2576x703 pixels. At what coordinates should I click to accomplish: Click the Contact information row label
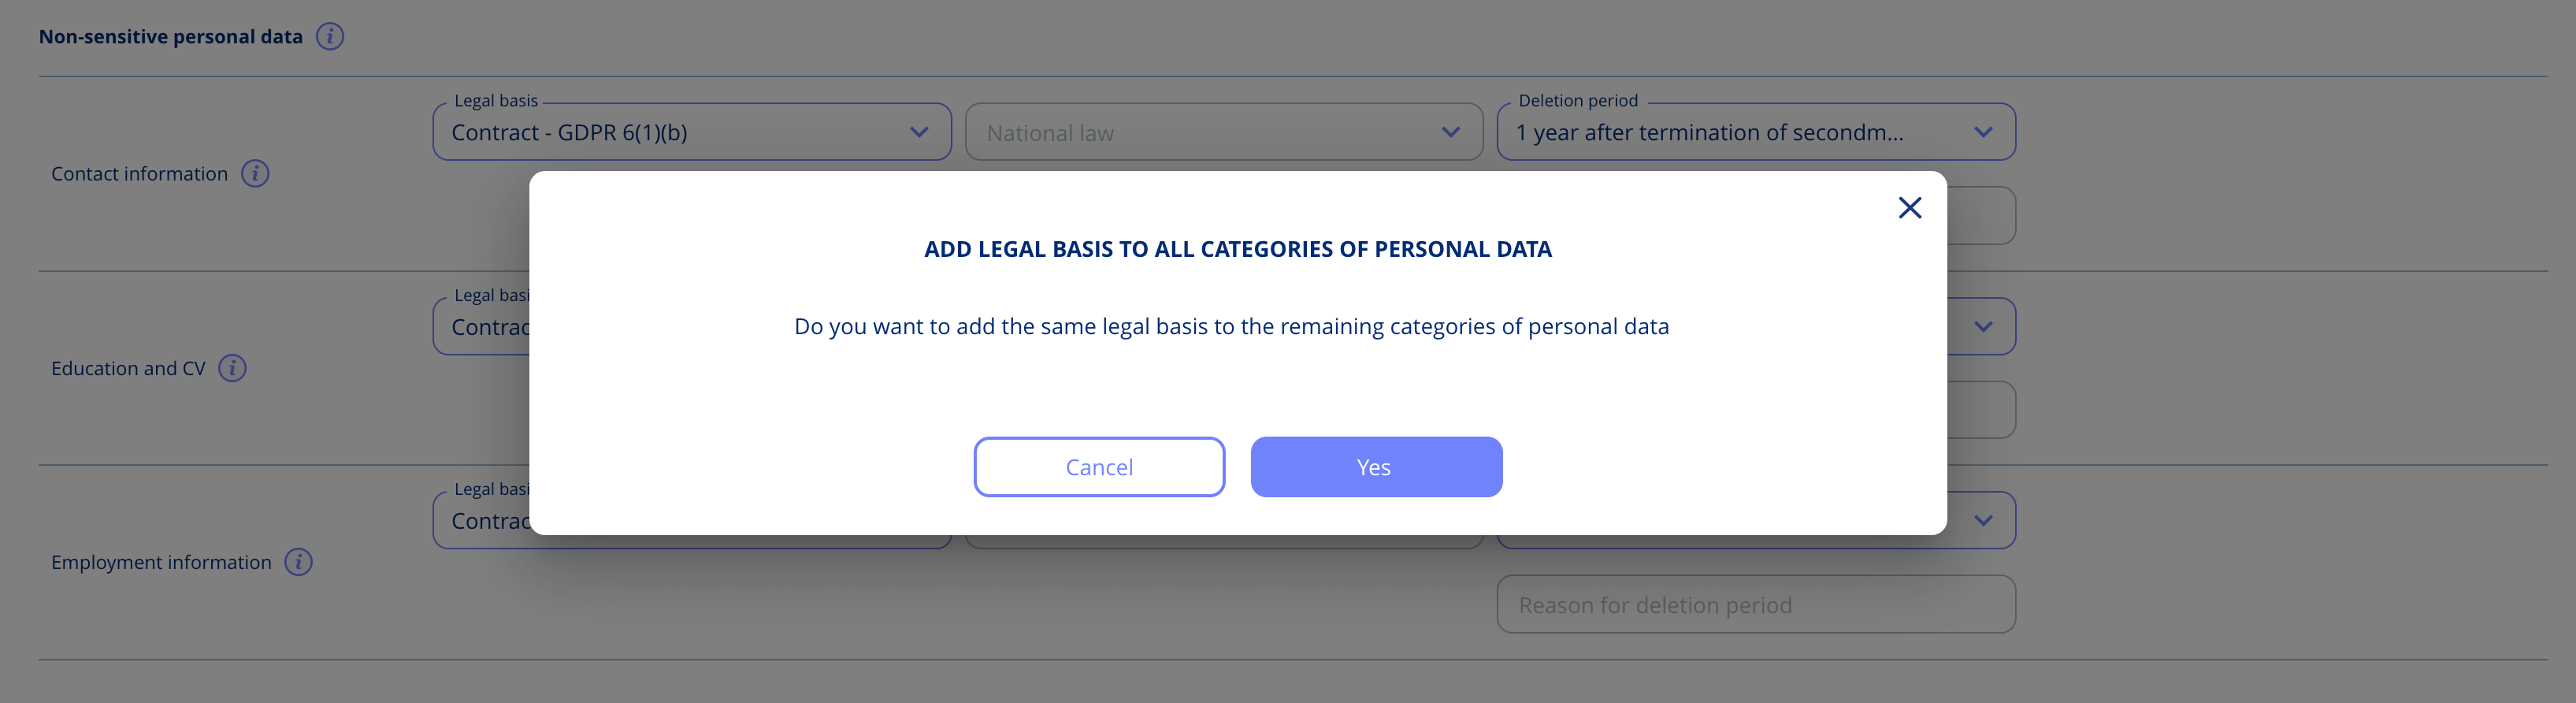click(139, 174)
